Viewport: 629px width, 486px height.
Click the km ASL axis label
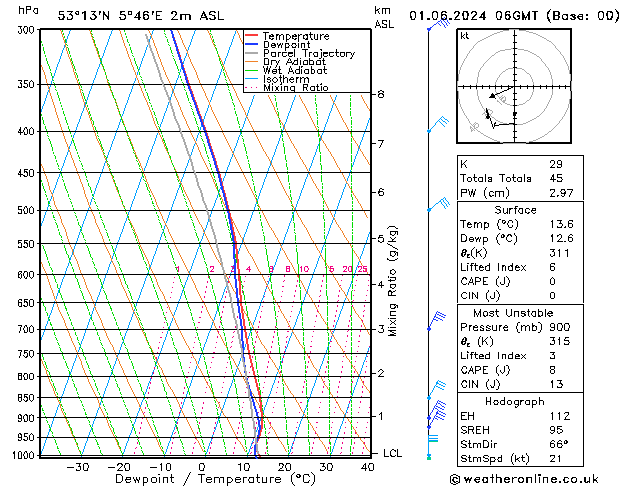click(384, 17)
